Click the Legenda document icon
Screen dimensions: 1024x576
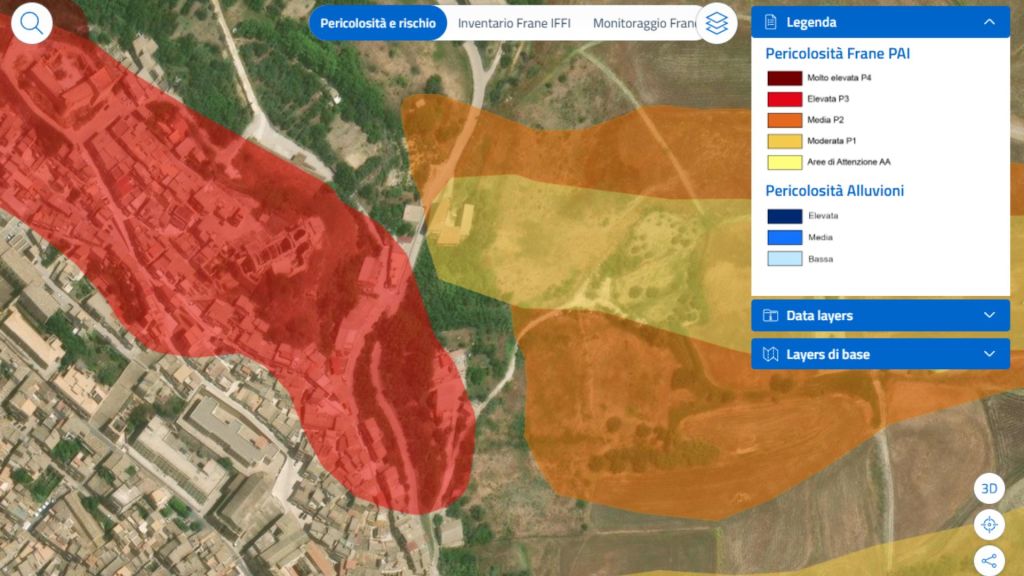pos(771,22)
